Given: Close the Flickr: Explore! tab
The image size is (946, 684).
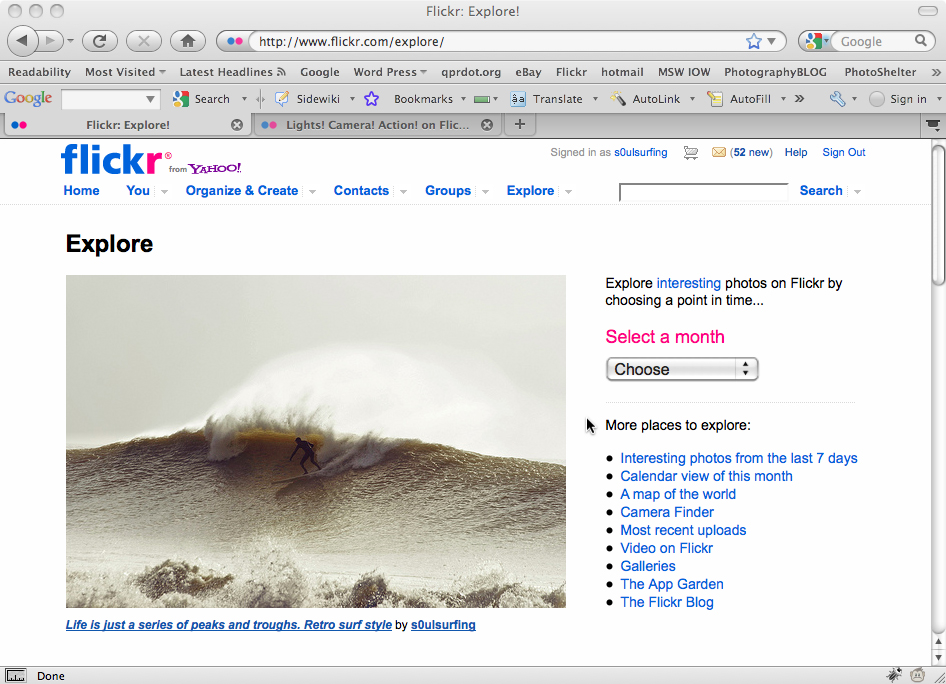Looking at the screenshot, I should point(237,125).
